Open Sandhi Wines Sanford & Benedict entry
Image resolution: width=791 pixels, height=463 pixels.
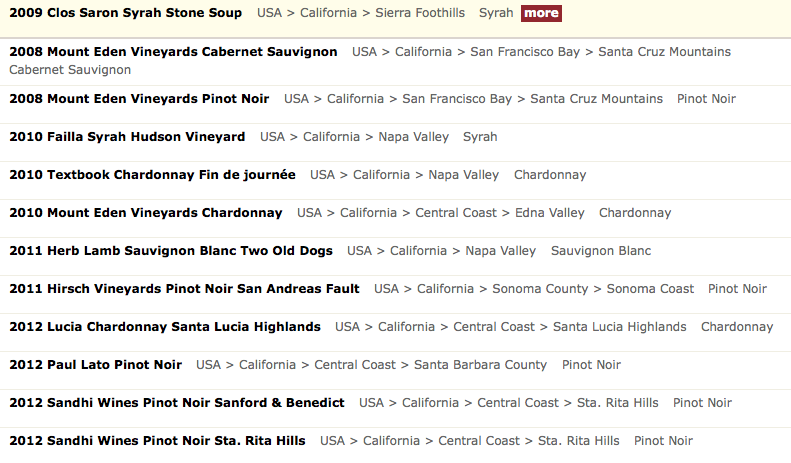pyautogui.click(x=177, y=403)
